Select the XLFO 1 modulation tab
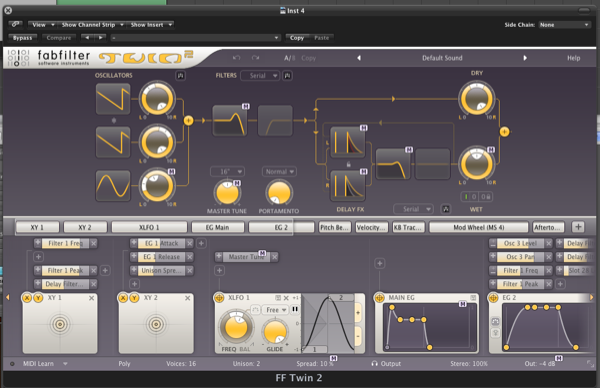This screenshot has width=600, height=388. pos(149,227)
